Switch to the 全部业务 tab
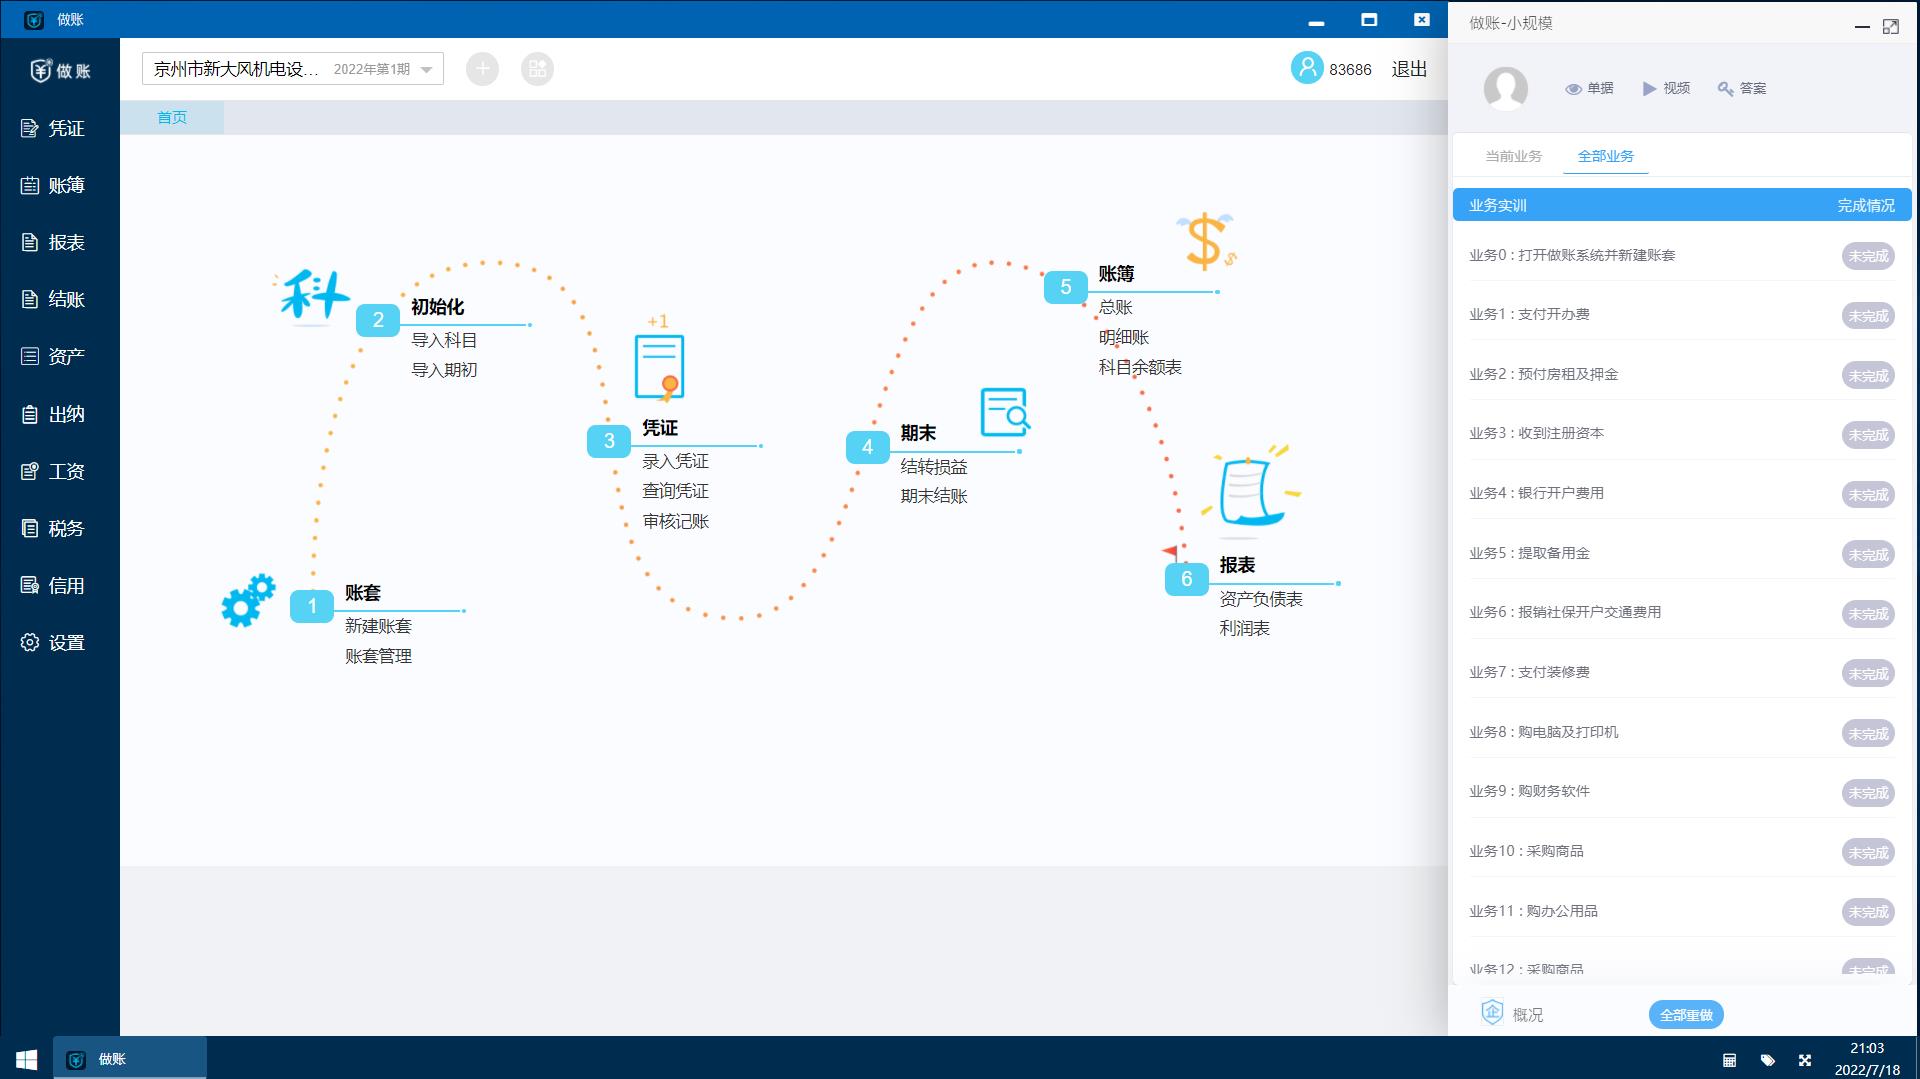Image resolution: width=1920 pixels, height=1079 pixels. pos(1605,156)
